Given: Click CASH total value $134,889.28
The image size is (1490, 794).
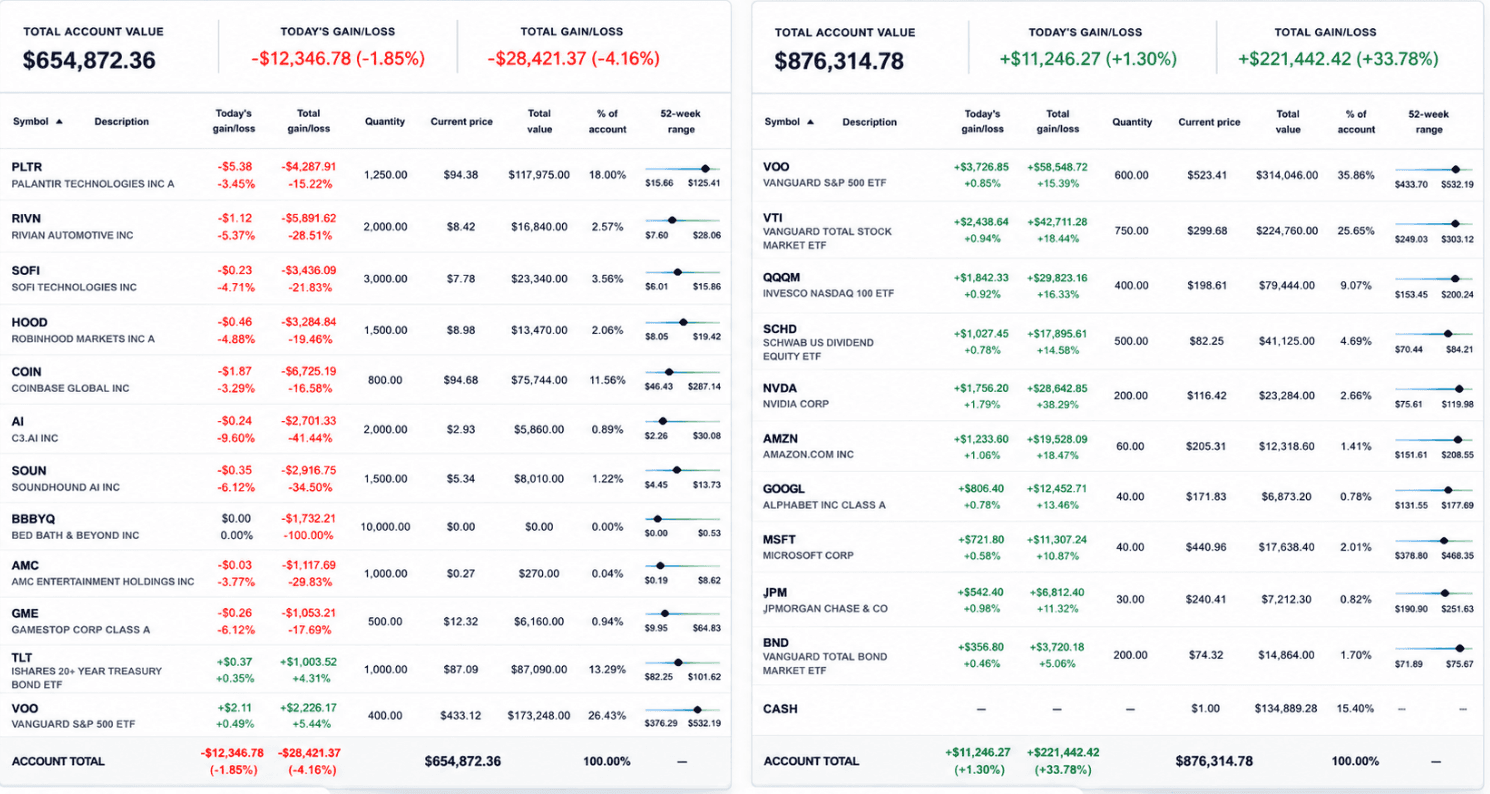Looking at the screenshot, I should pyautogui.click(x=1288, y=709).
